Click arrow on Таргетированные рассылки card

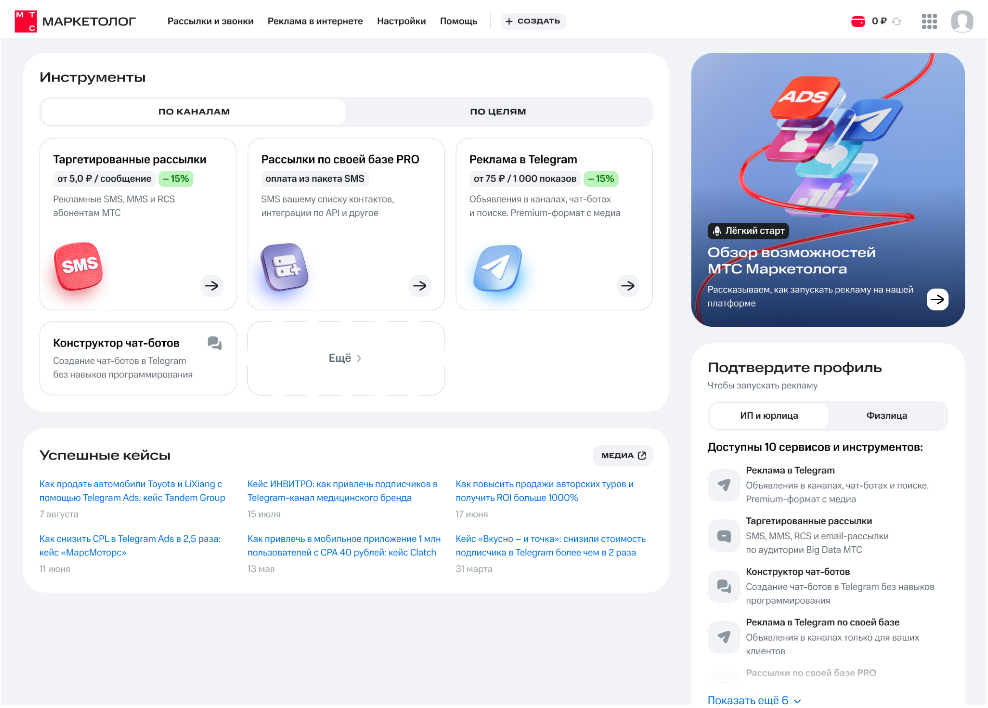click(x=211, y=285)
